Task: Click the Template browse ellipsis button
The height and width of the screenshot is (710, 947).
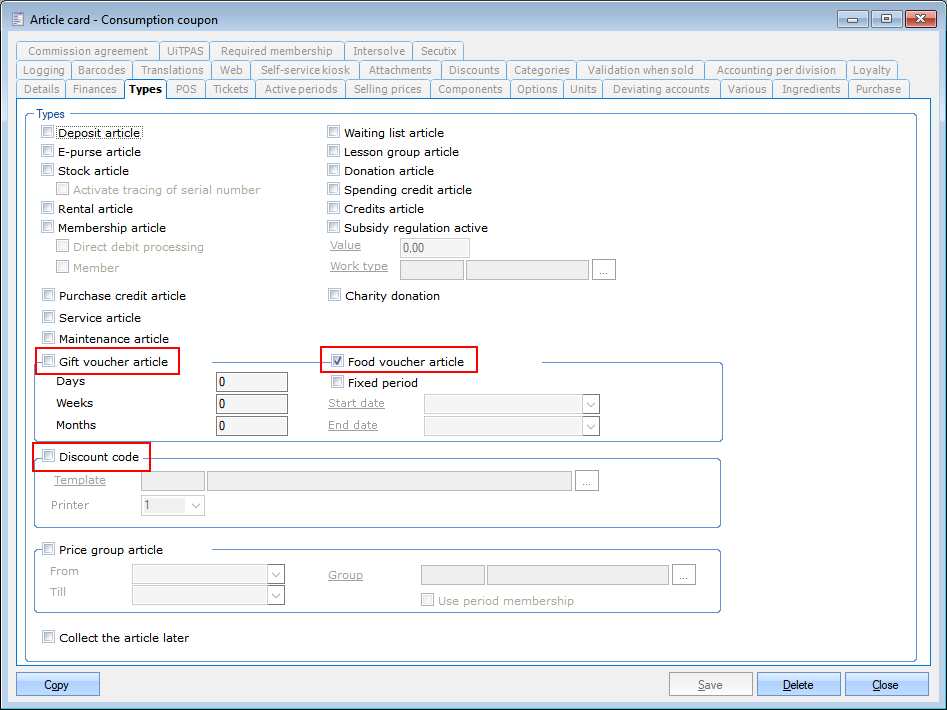Action: click(587, 482)
